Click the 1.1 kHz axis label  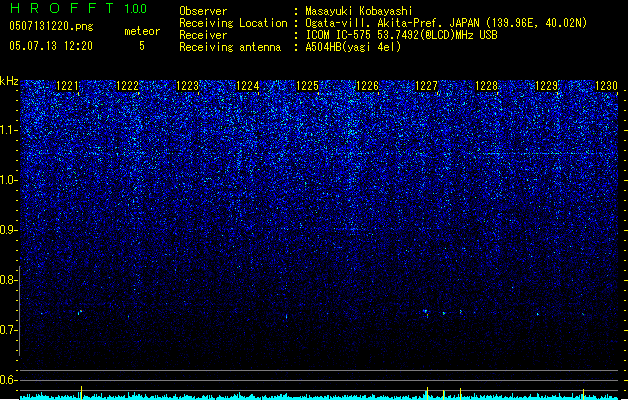[x=9, y=130]
